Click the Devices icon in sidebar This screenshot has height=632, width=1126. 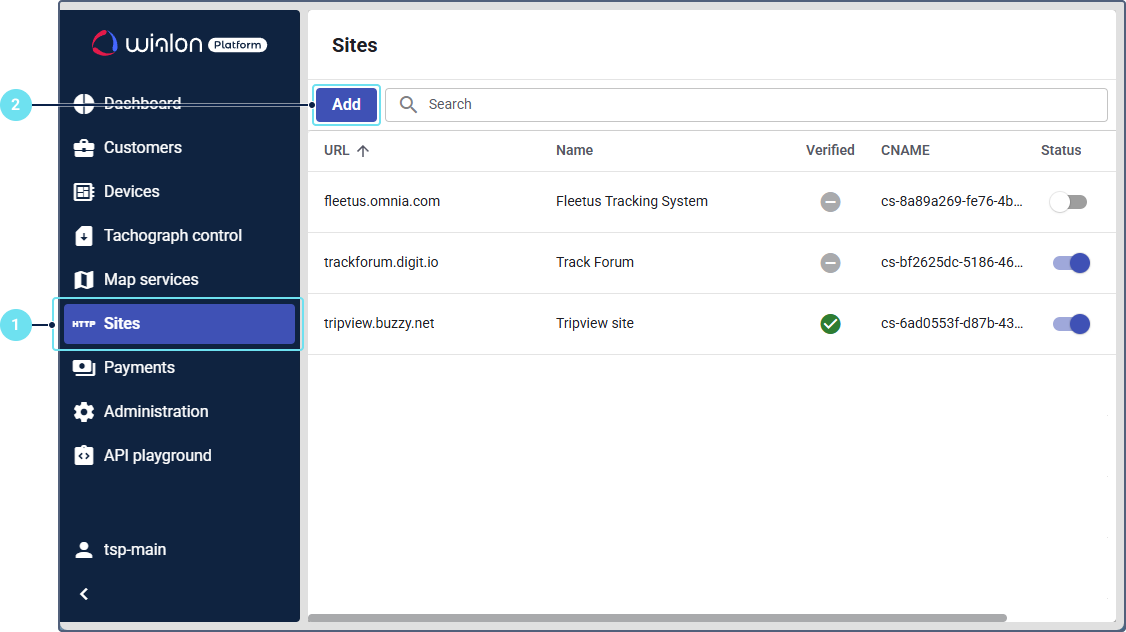point(84,192)
